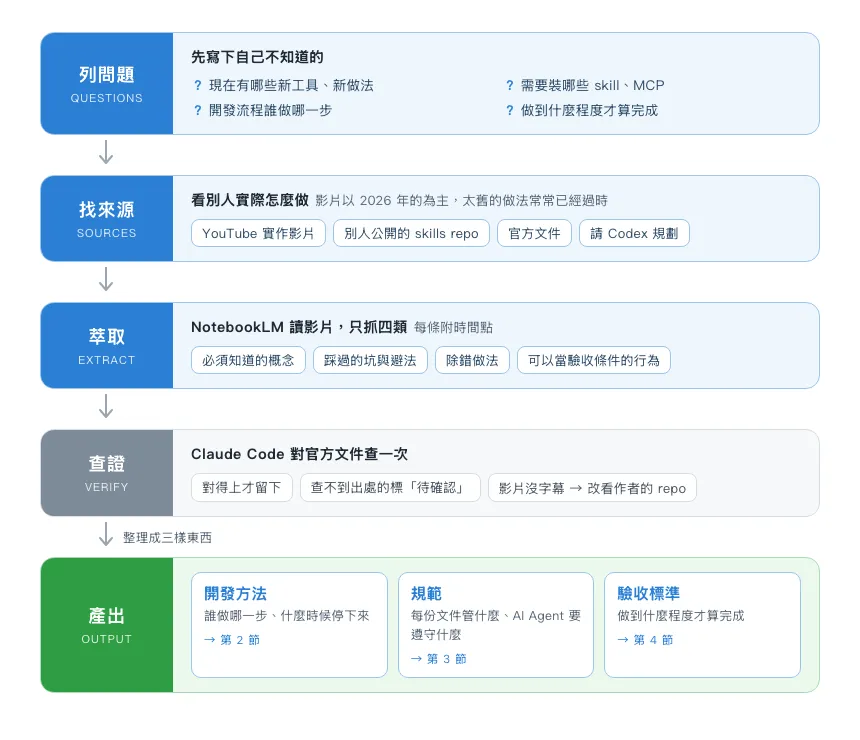
Task: Follow the → 第 2 節 link
Action: [232, 640]
